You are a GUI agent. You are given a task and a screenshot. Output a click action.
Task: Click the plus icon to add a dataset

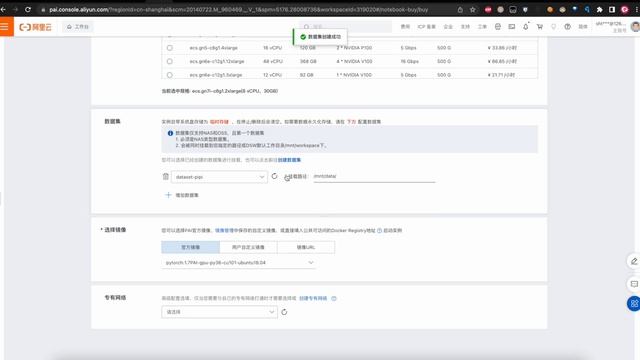point(168,195)
